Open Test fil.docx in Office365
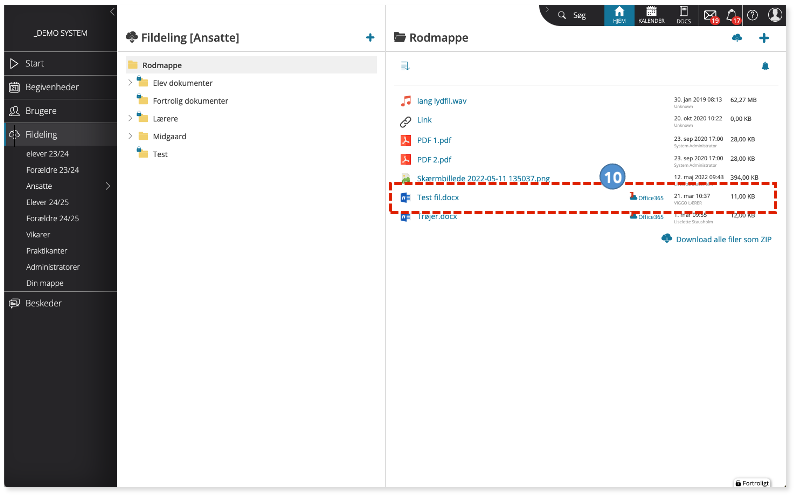The image size is (797, 499). 647,197
